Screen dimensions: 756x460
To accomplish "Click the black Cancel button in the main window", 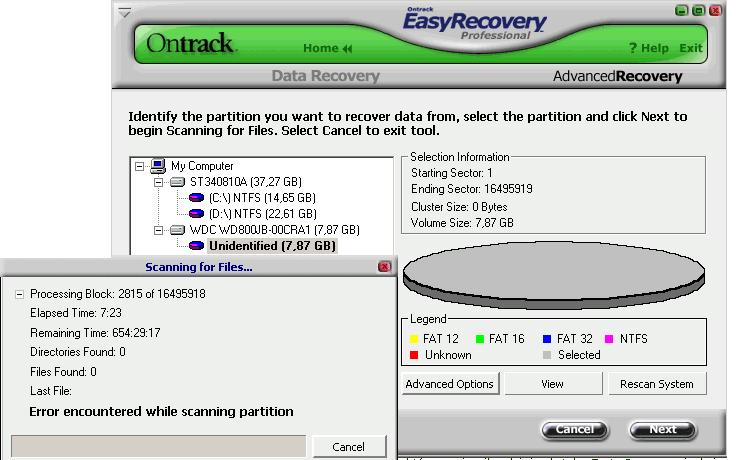I will 575,430.
